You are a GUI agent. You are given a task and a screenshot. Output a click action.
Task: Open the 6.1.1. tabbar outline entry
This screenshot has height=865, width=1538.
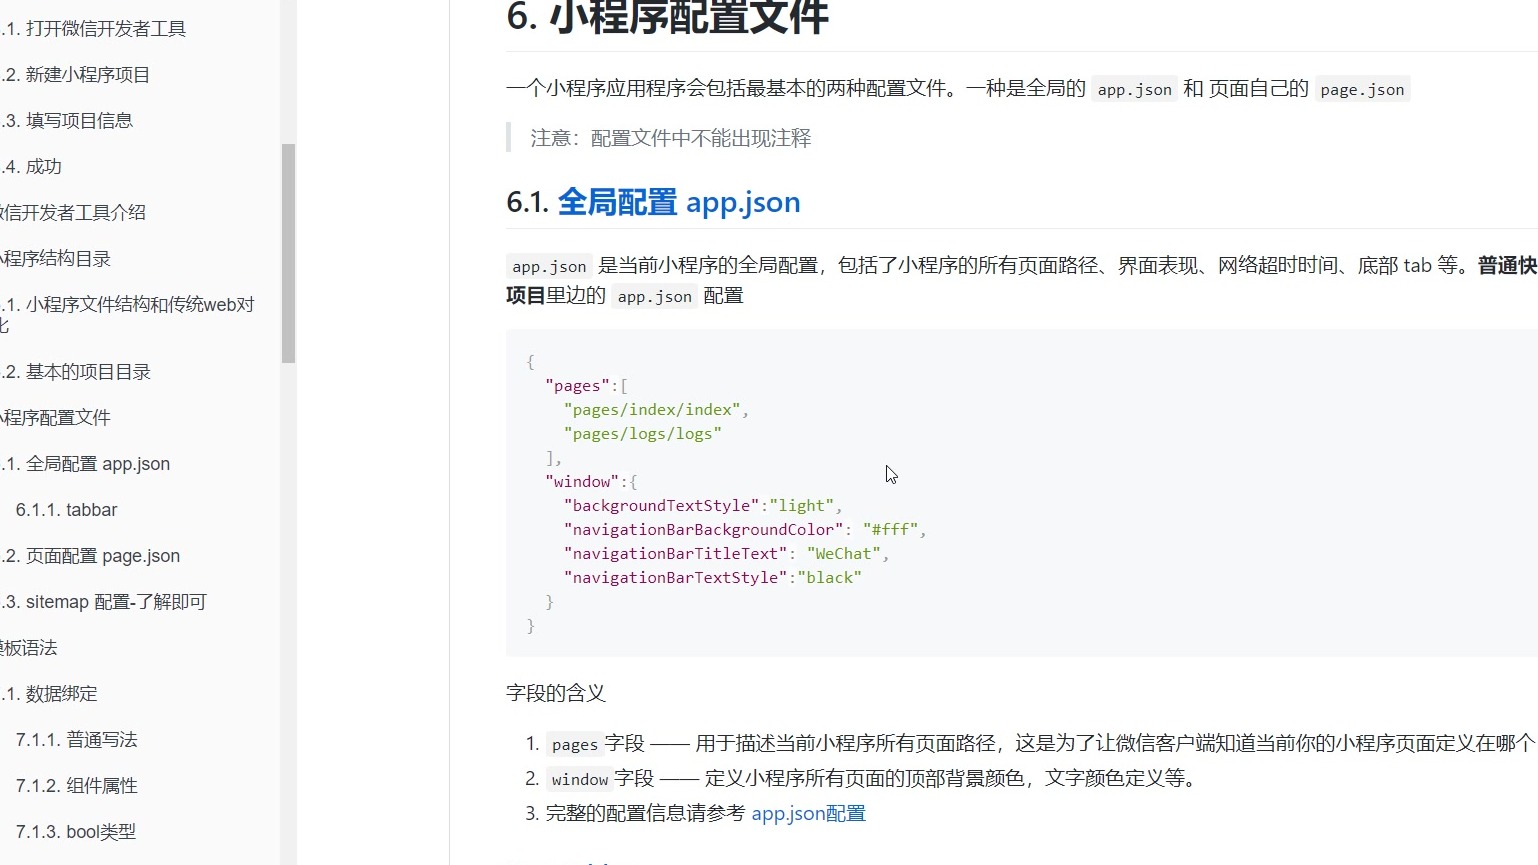click(x=66, y=510)
